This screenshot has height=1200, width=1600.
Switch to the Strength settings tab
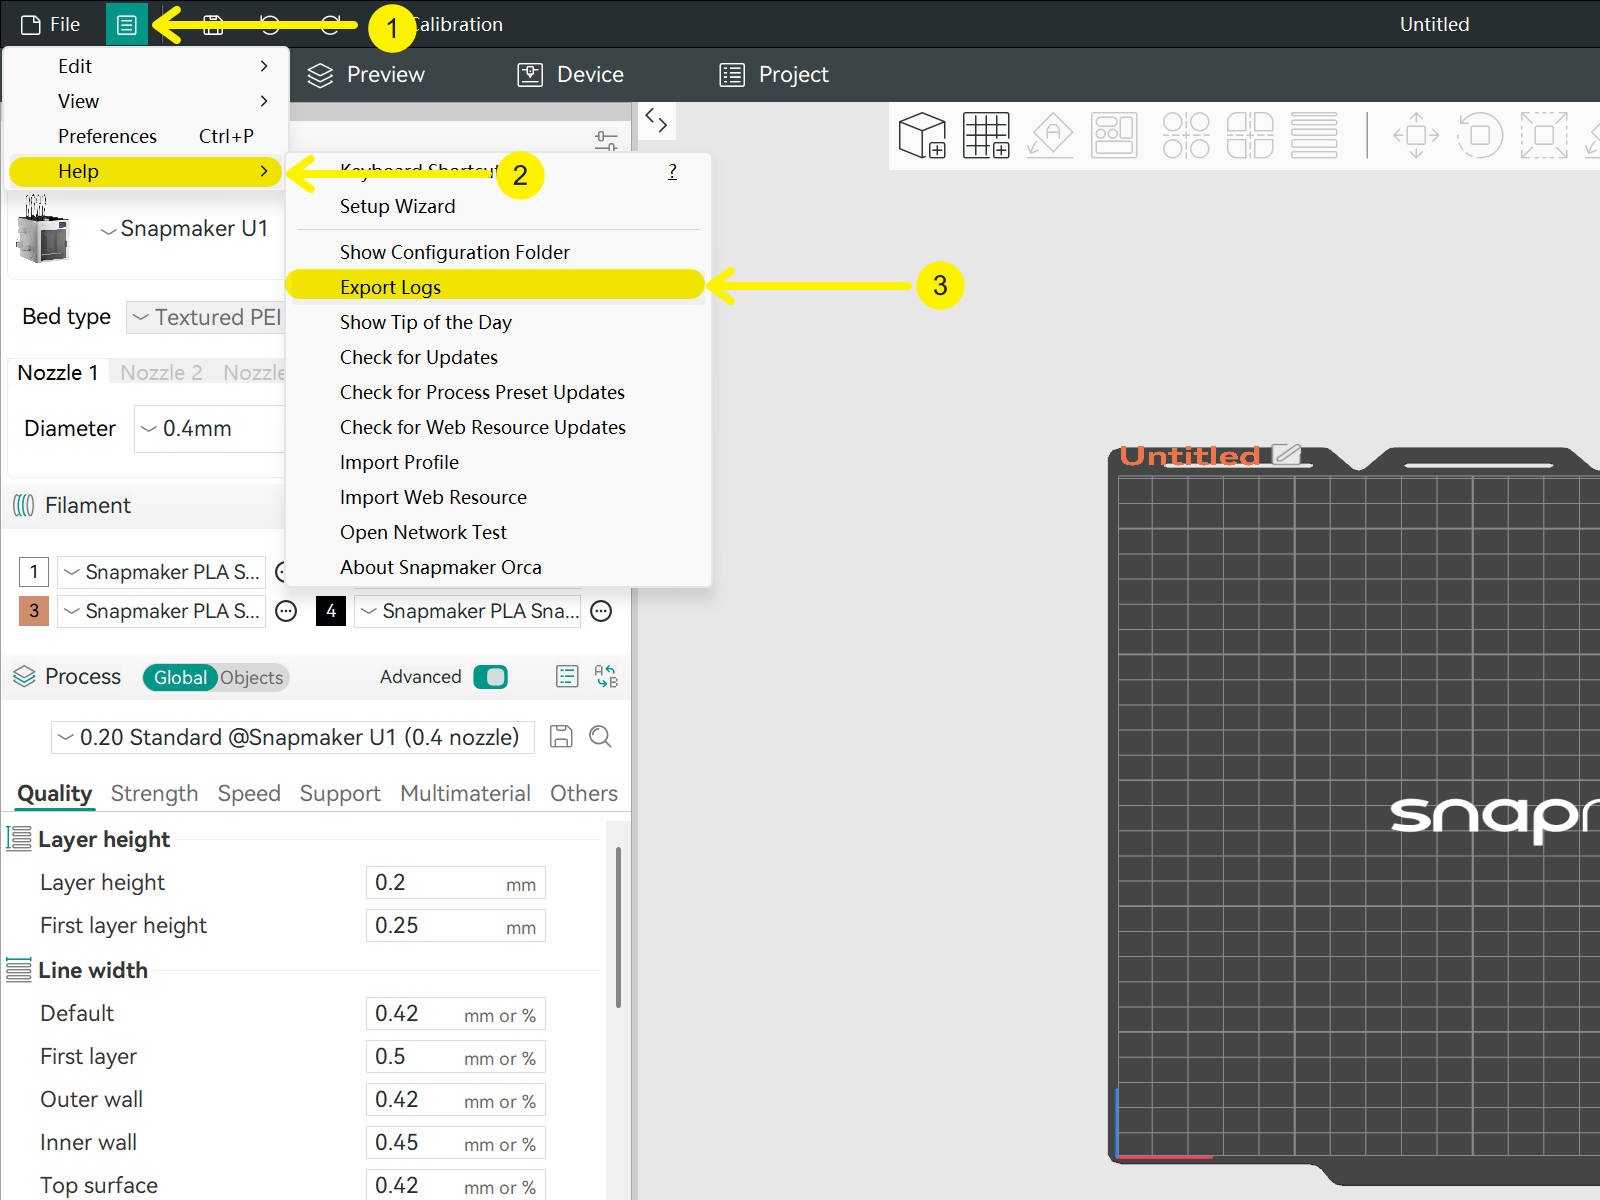coord(154,793)
